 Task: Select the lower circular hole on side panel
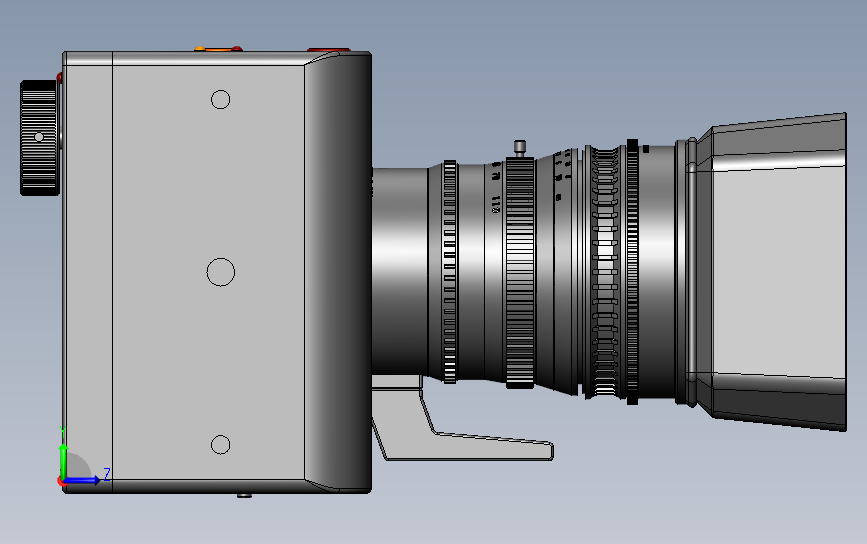221,444
